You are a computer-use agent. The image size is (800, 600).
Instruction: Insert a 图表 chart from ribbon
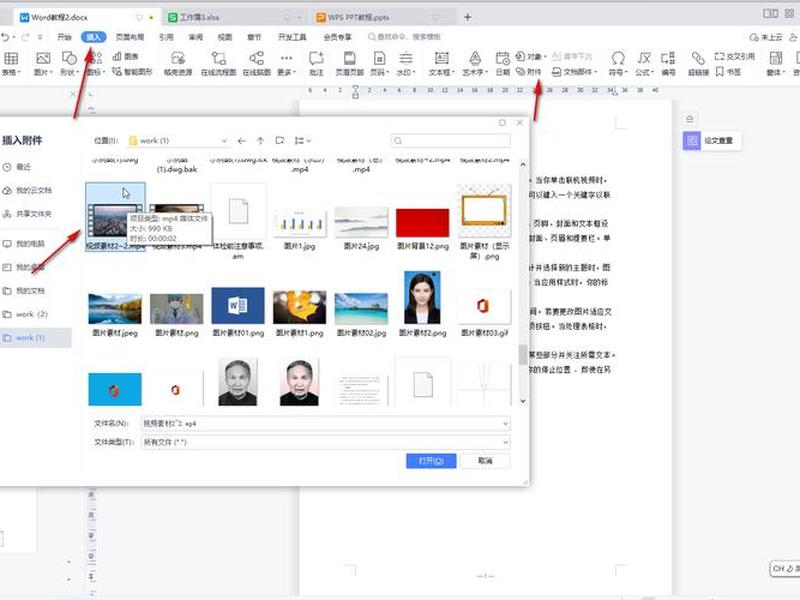pyautogui.click(x=126, y=56)
